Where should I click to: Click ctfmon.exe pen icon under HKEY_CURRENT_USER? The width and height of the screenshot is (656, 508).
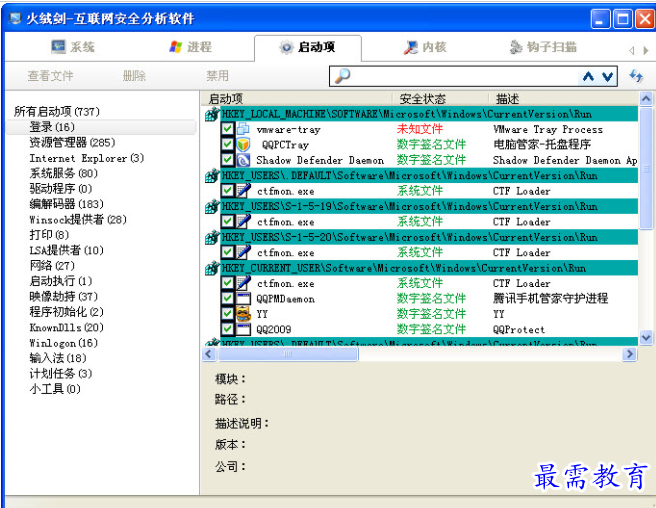(243, 283)
